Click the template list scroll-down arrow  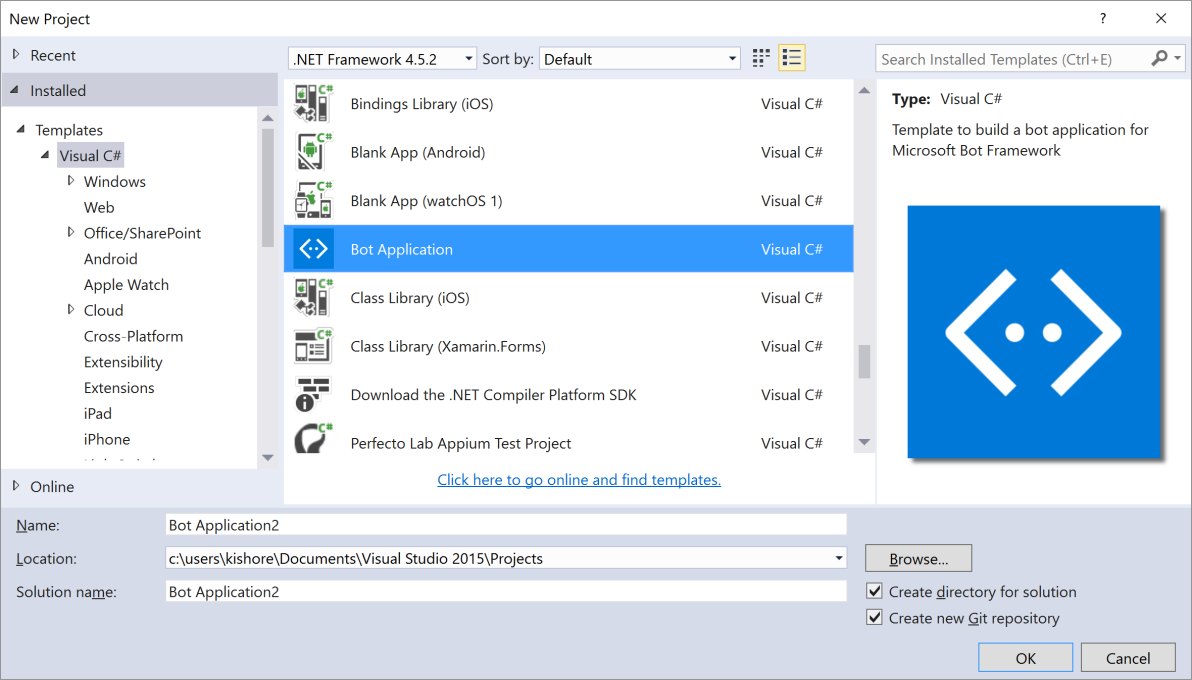(864, 442)
